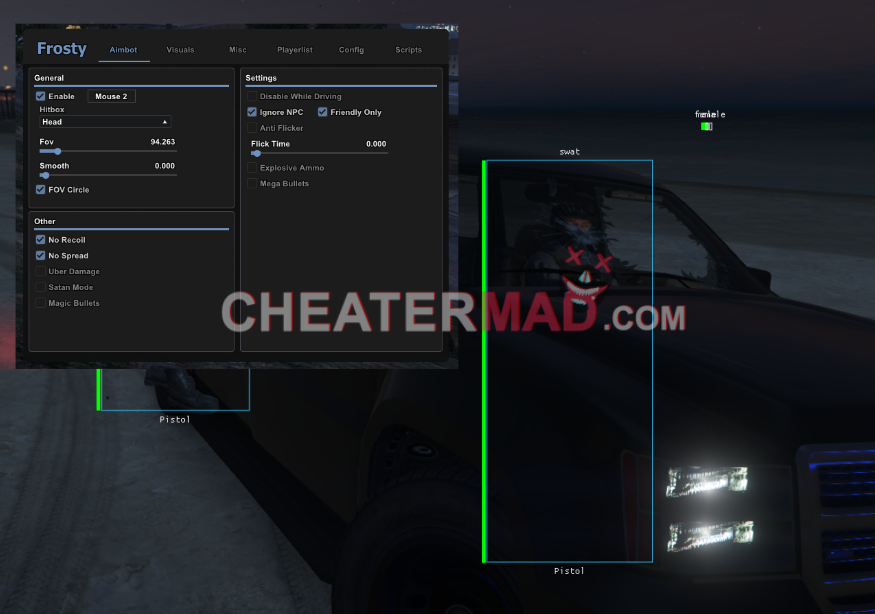This screenshot has height=614, width=875.
Task: Enable Anti Flicker checkbox
Action: point(252,128)
